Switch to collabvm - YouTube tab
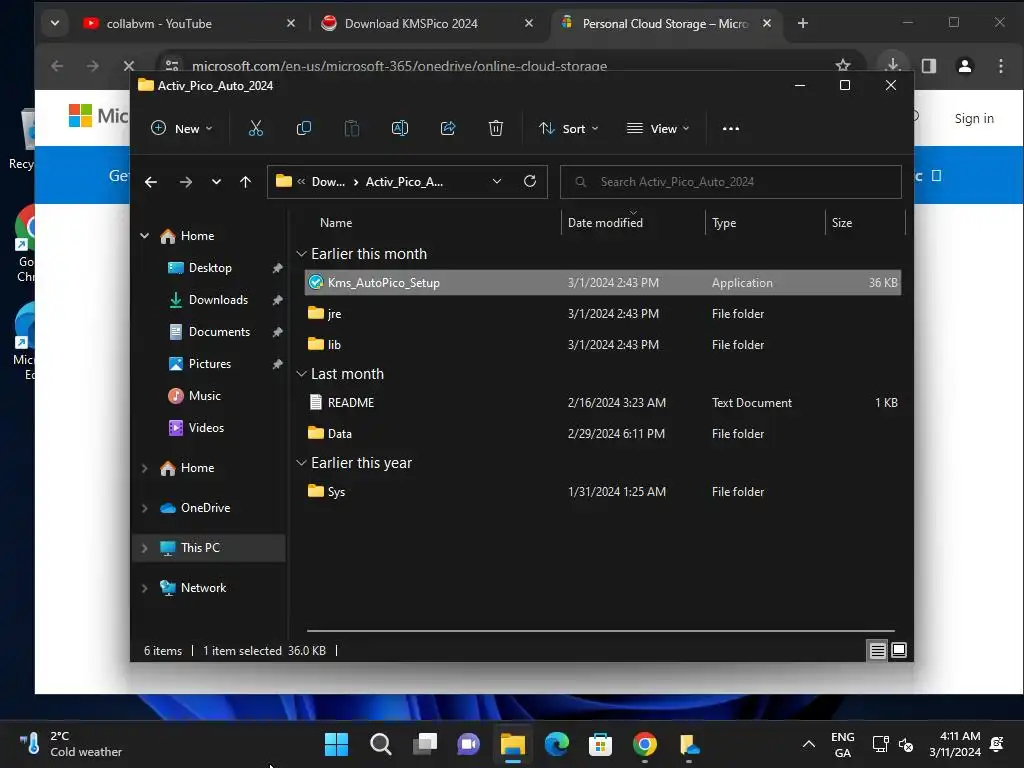Screen dimensions: 1024x768 (189, 24)
